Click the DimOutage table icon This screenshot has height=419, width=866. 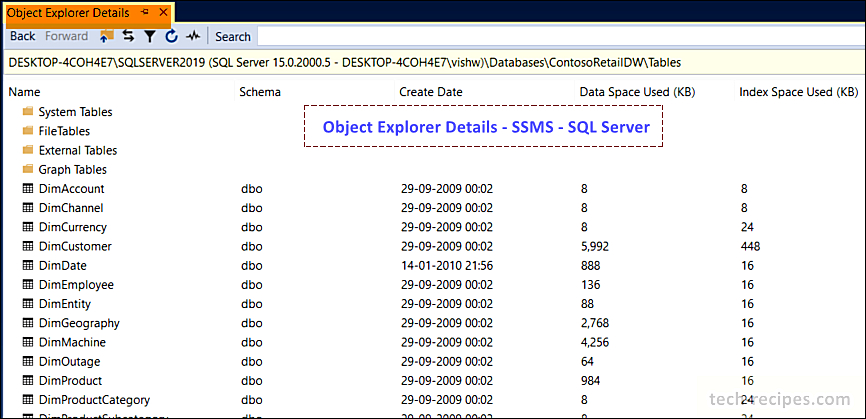coord(28,362)
